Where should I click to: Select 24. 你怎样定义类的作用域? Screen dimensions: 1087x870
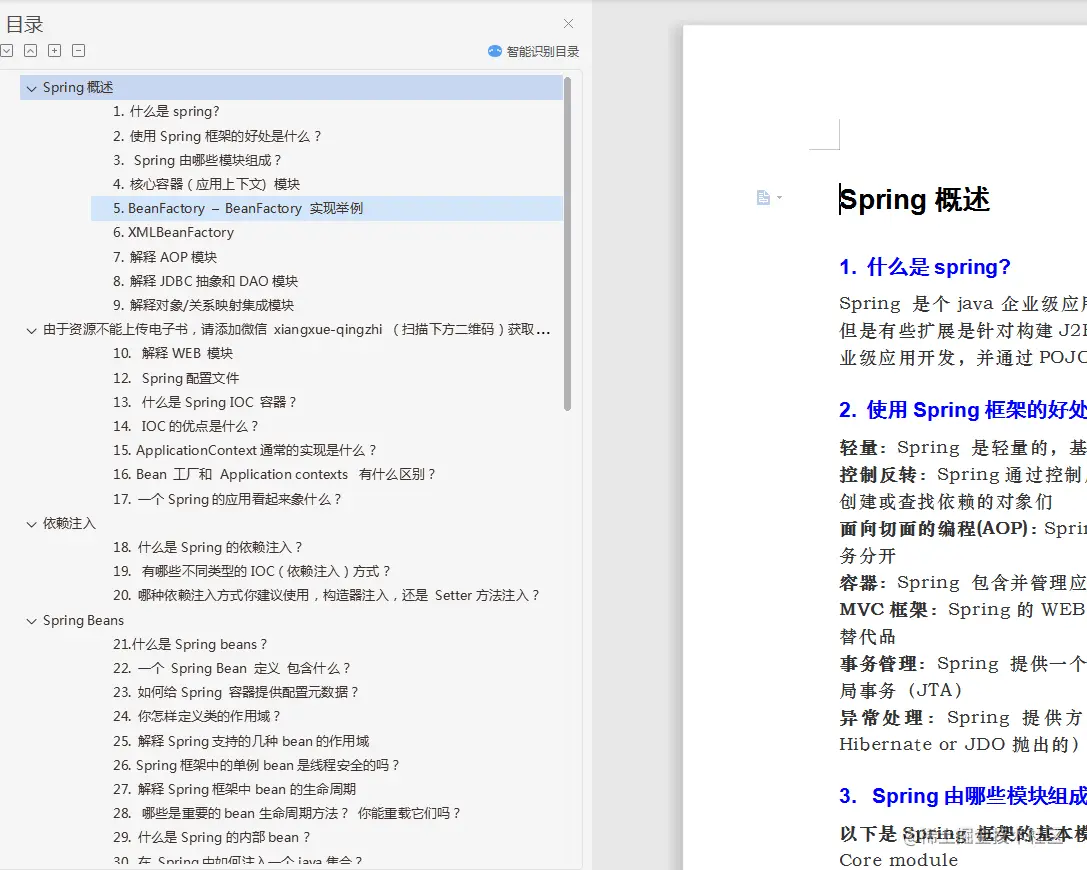click(x=196, y=716)
